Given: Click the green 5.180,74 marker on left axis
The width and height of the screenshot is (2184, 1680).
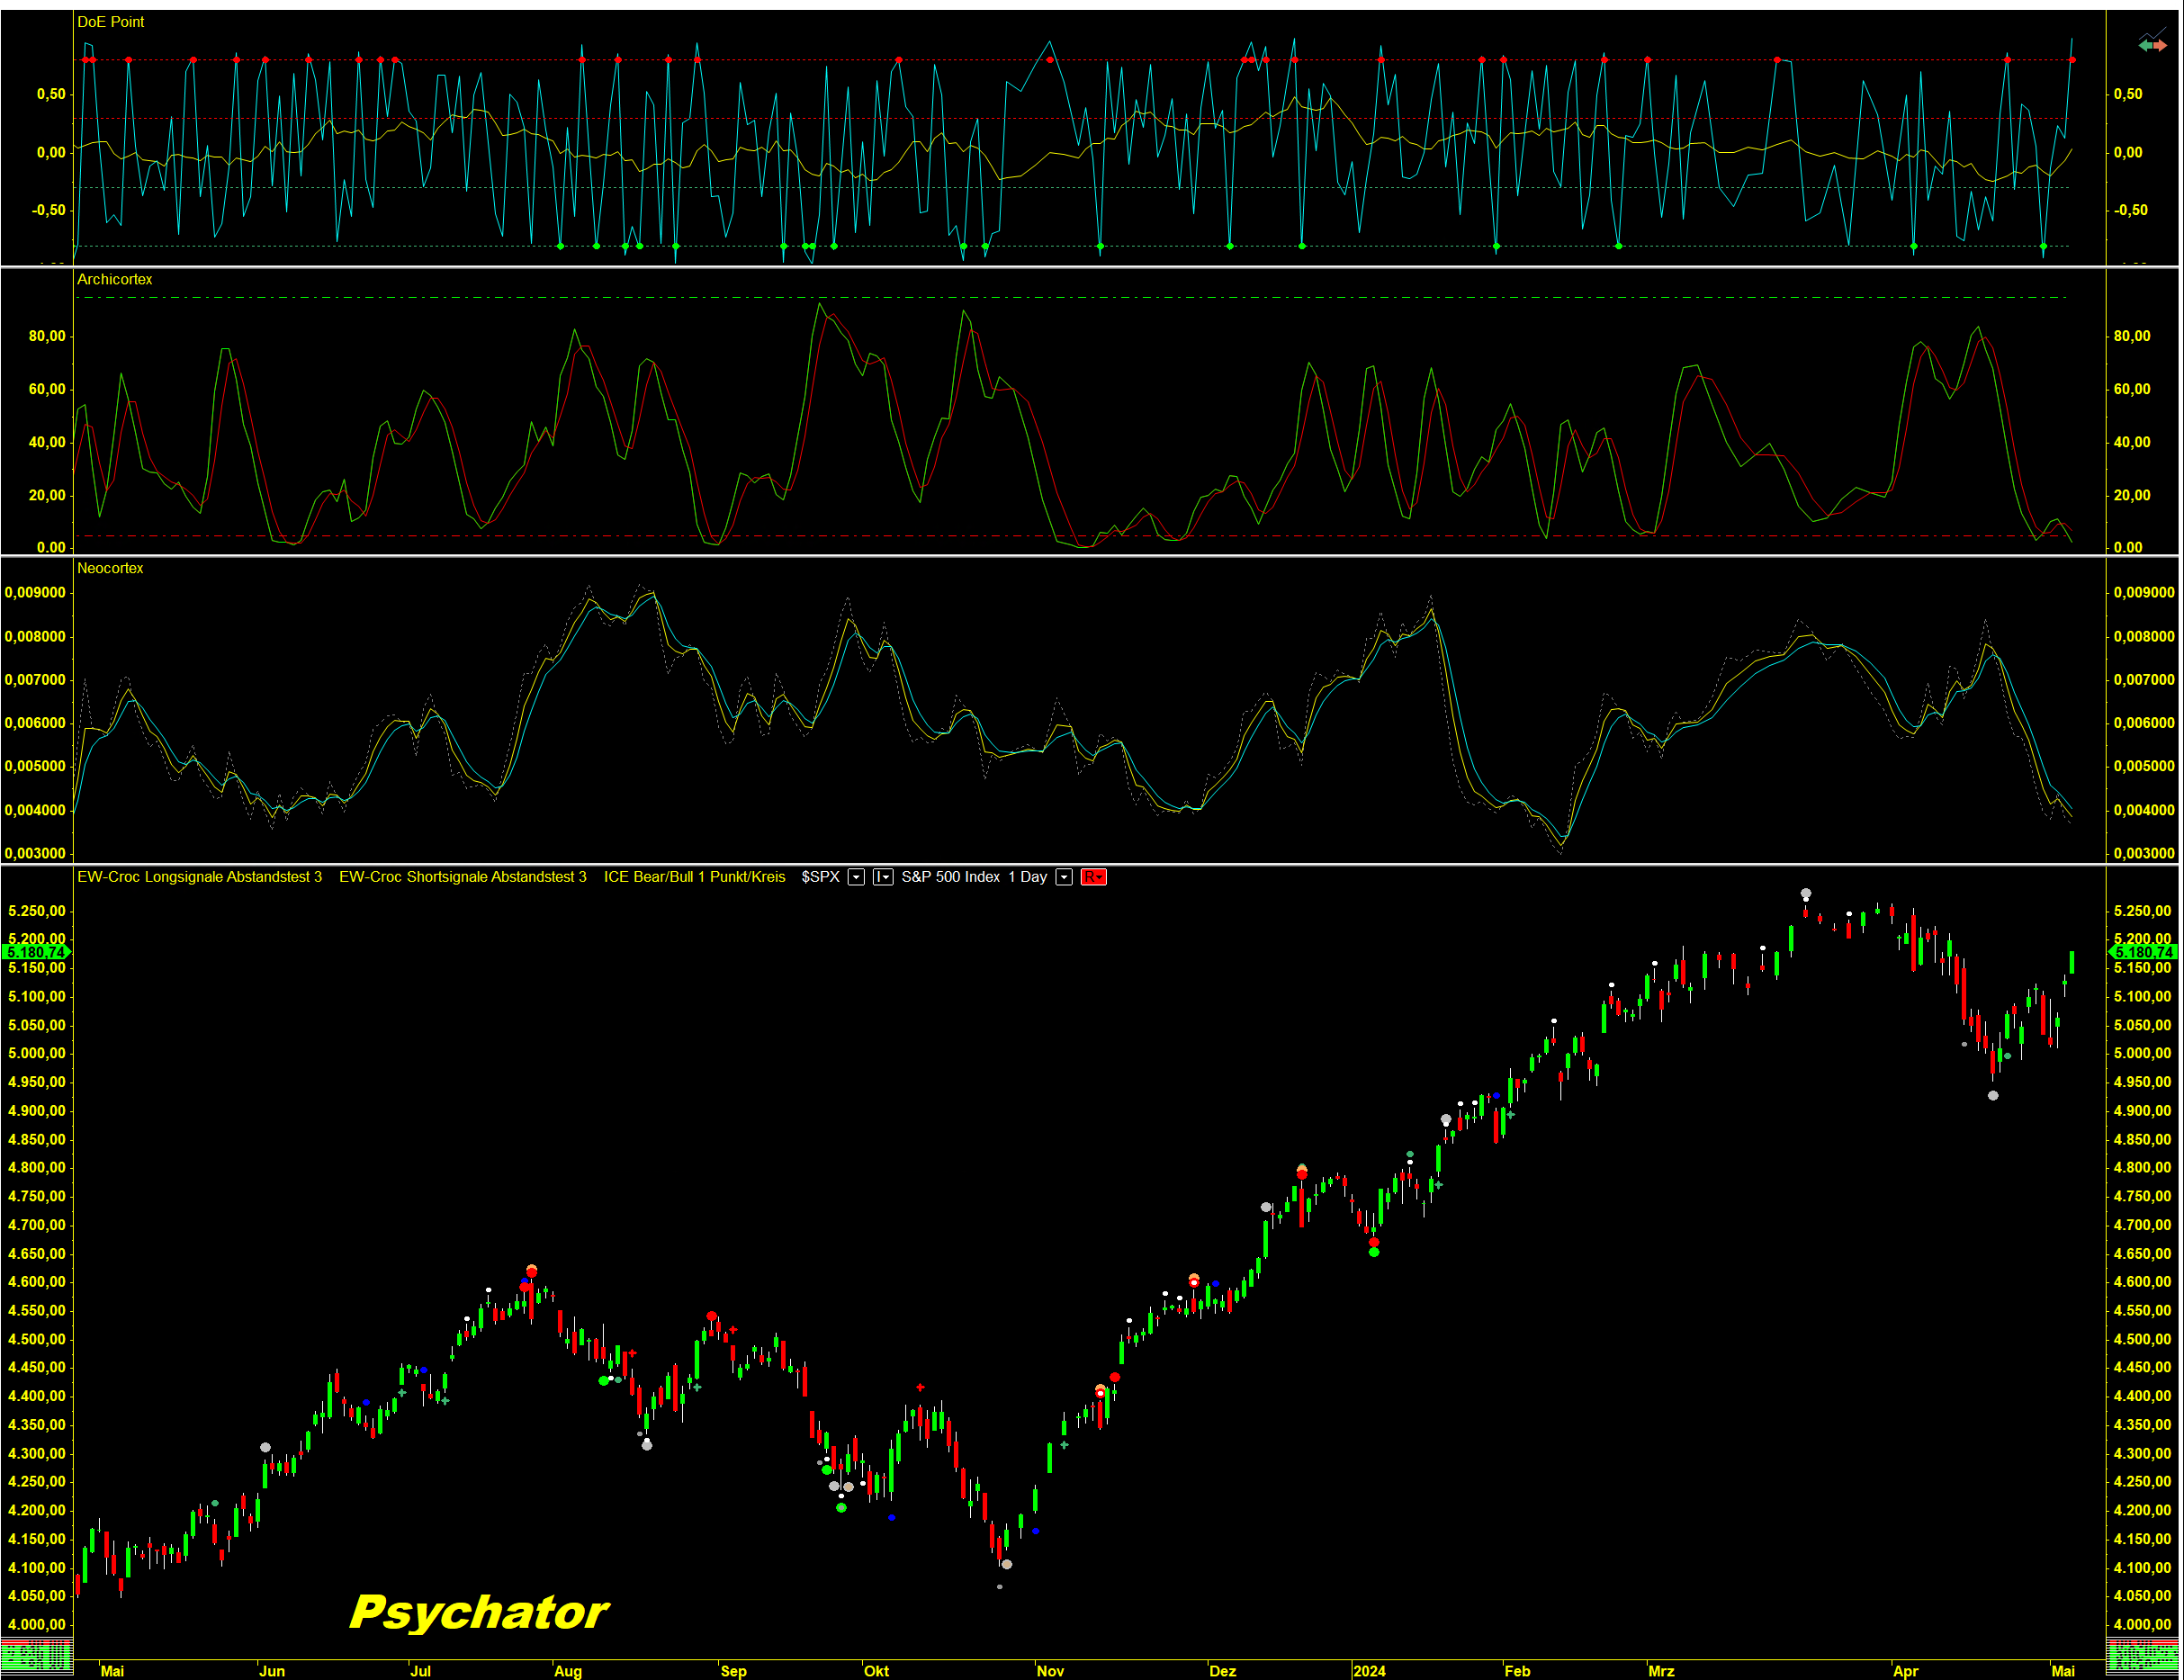Looking at the screenshot, I should pyautogui.click(x=36, y=952).
